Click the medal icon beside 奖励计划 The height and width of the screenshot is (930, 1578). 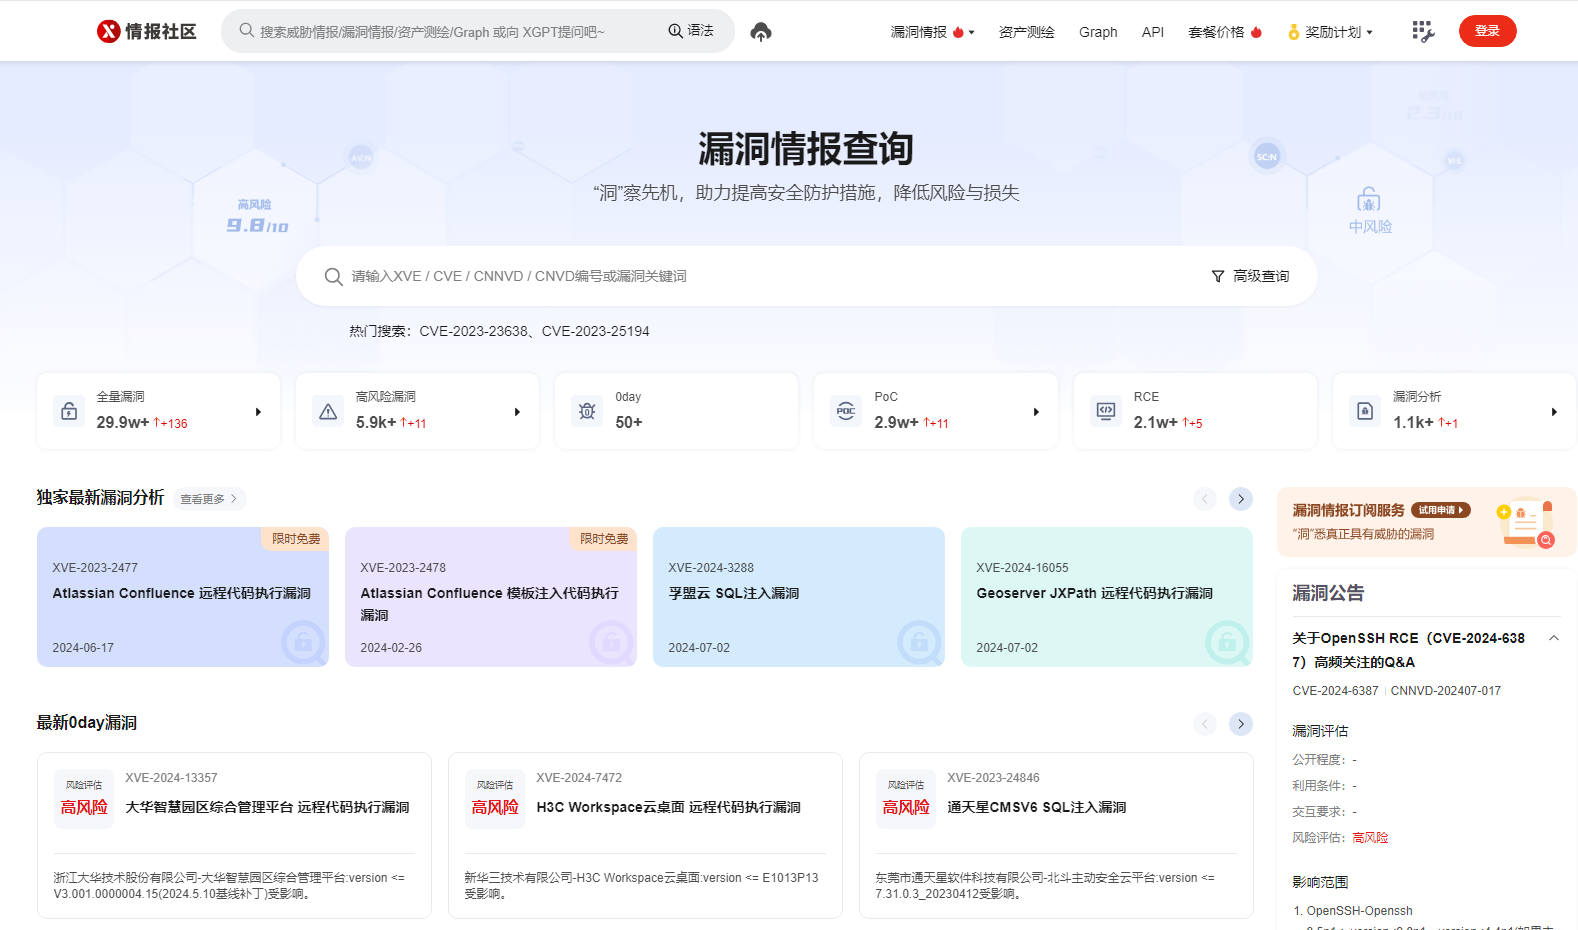coord(1293,32)
